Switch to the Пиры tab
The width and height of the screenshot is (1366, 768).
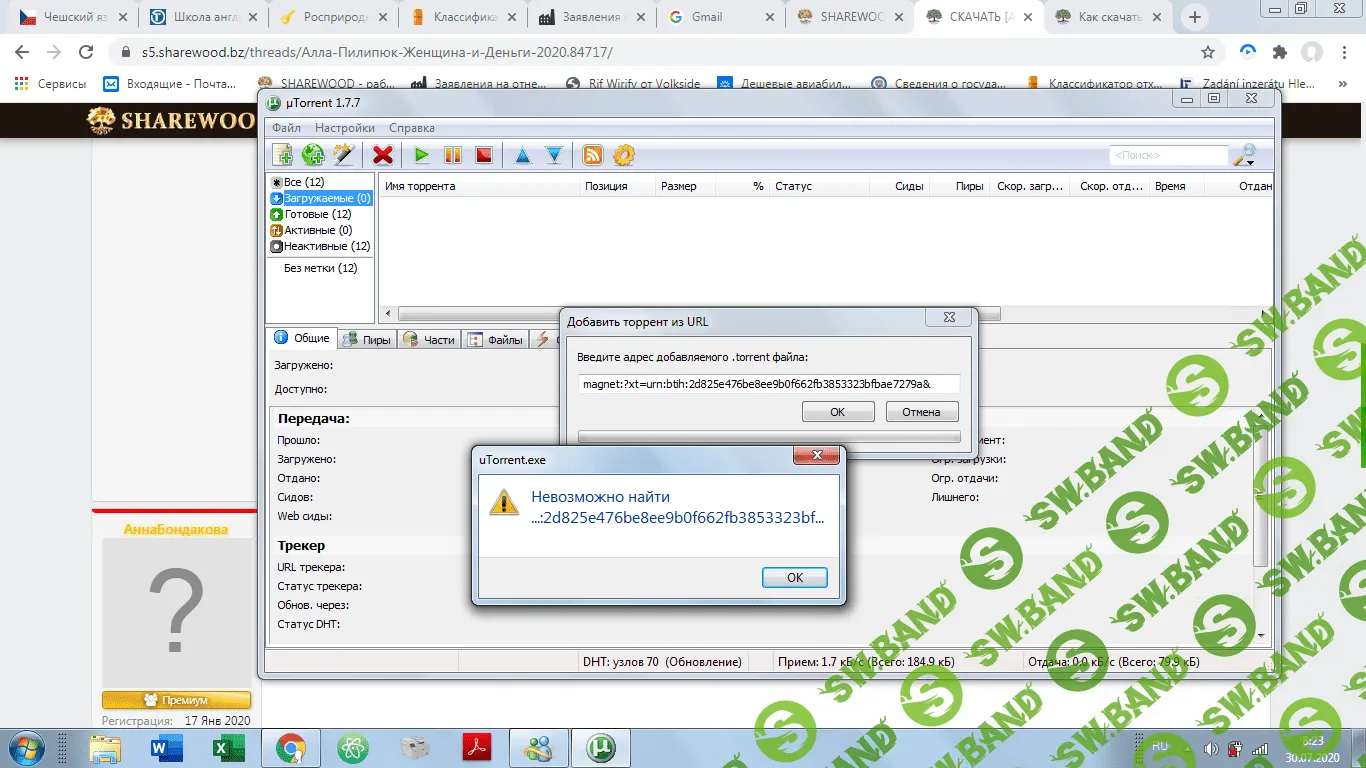click(x=367, y=340)
